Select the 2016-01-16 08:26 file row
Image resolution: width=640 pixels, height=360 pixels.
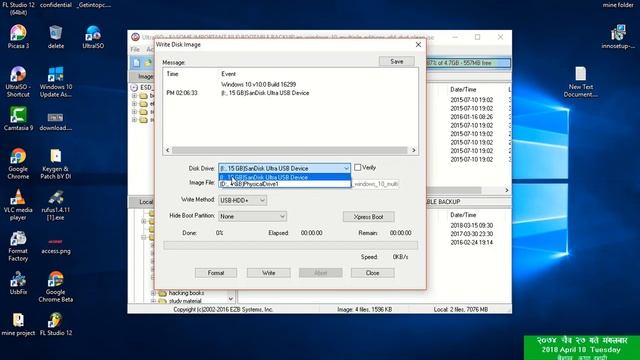[x=472, y=117]
